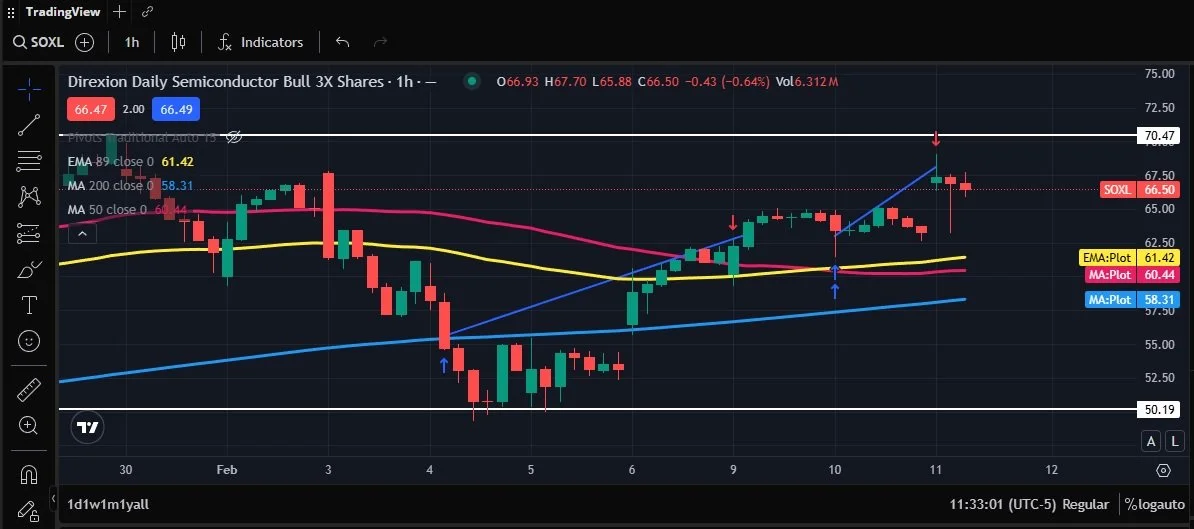Image resolution: width=1194 pixels, height=529 pixels.
Task: Click the 70.47 horizontal line price label
Action: pyautogui.click(x=1158, y=136)
